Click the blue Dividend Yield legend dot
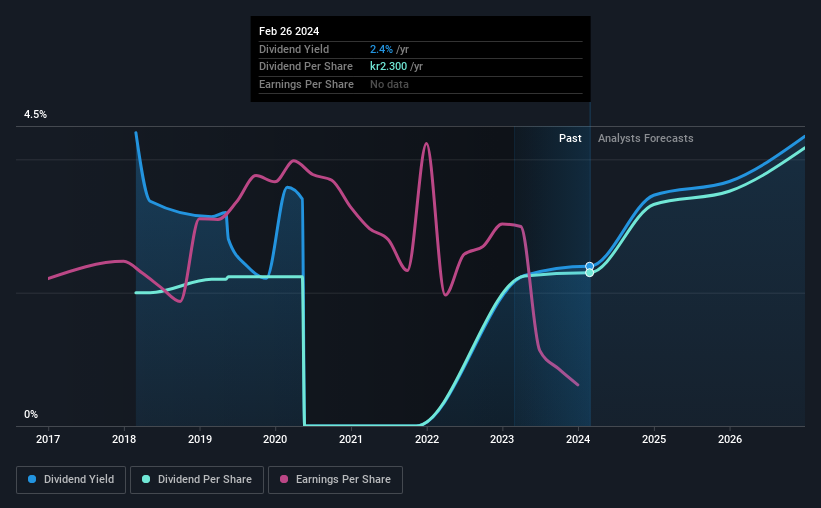The width and height of the screenshot is (821, 508). [x=32, y=479]
